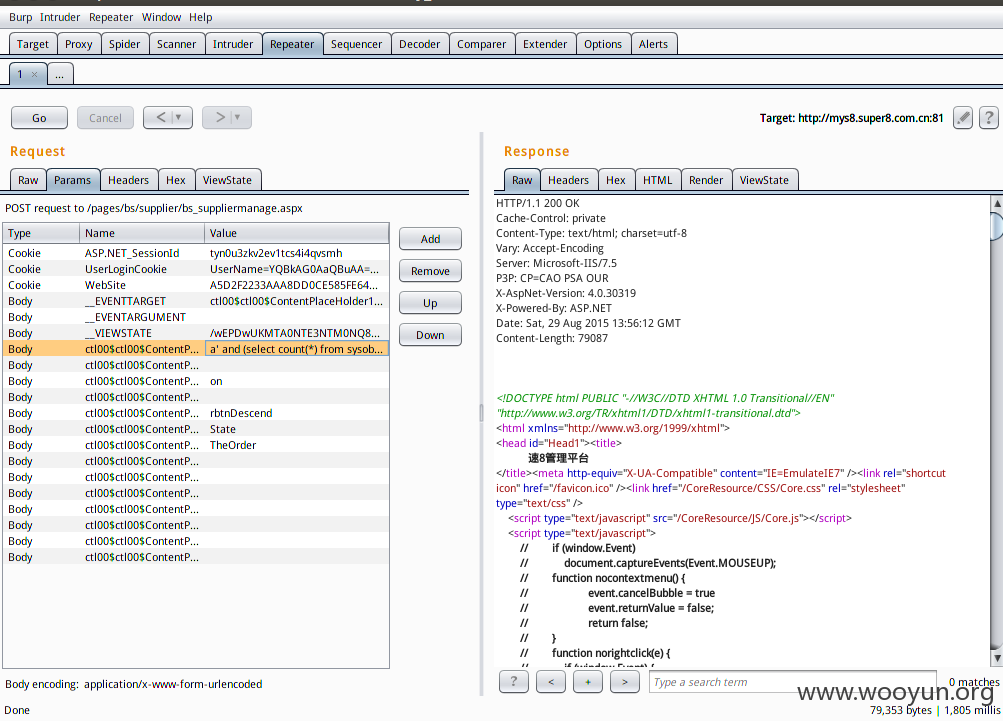Image resolution: width=1003 pixels, height=721 pixels.
Task: Switch to the Options tab
Action: 603,44
